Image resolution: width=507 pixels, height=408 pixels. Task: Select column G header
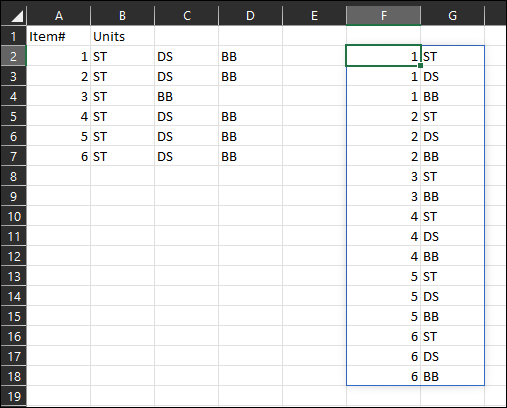[452, 16]
